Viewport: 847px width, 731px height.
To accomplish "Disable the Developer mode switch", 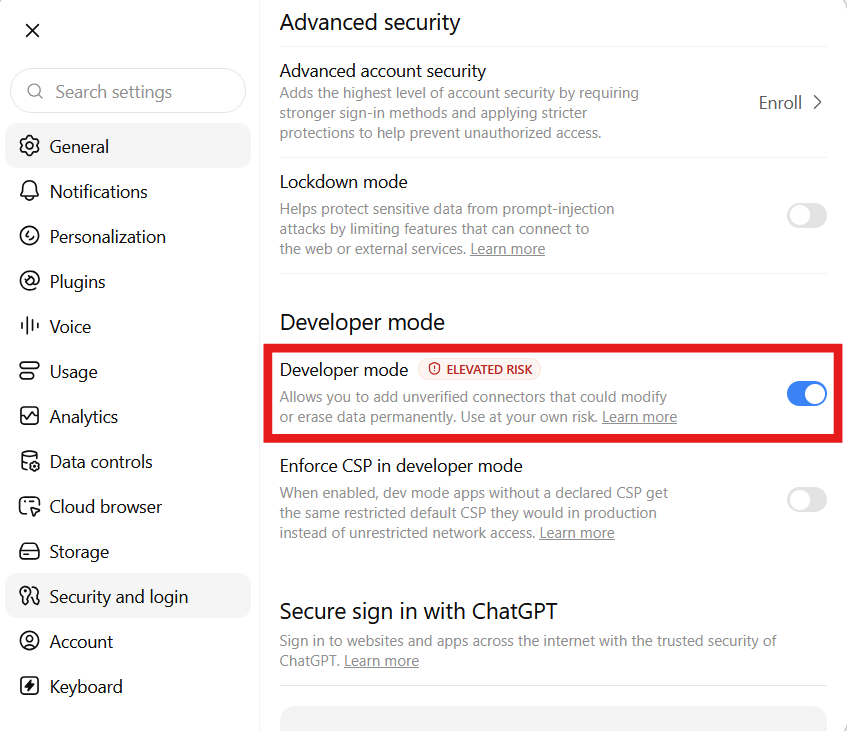I will [806, 393].
